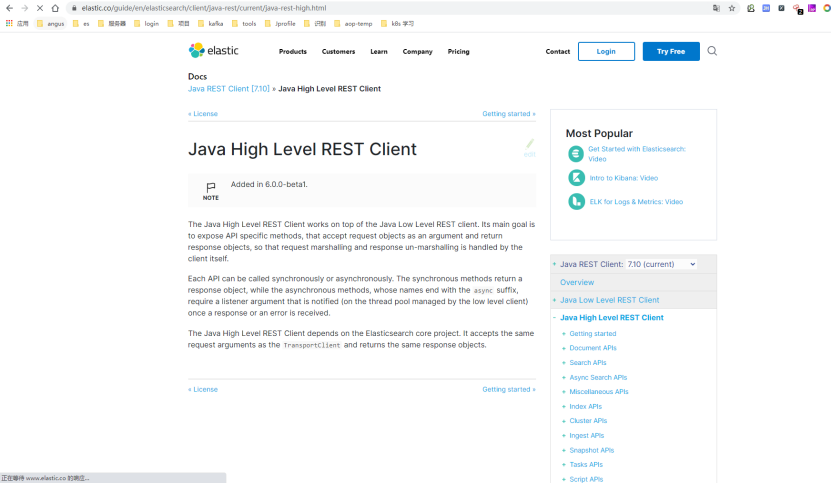
Task: Expand Java Low Level REST Client section
Action: coord(554,300)
